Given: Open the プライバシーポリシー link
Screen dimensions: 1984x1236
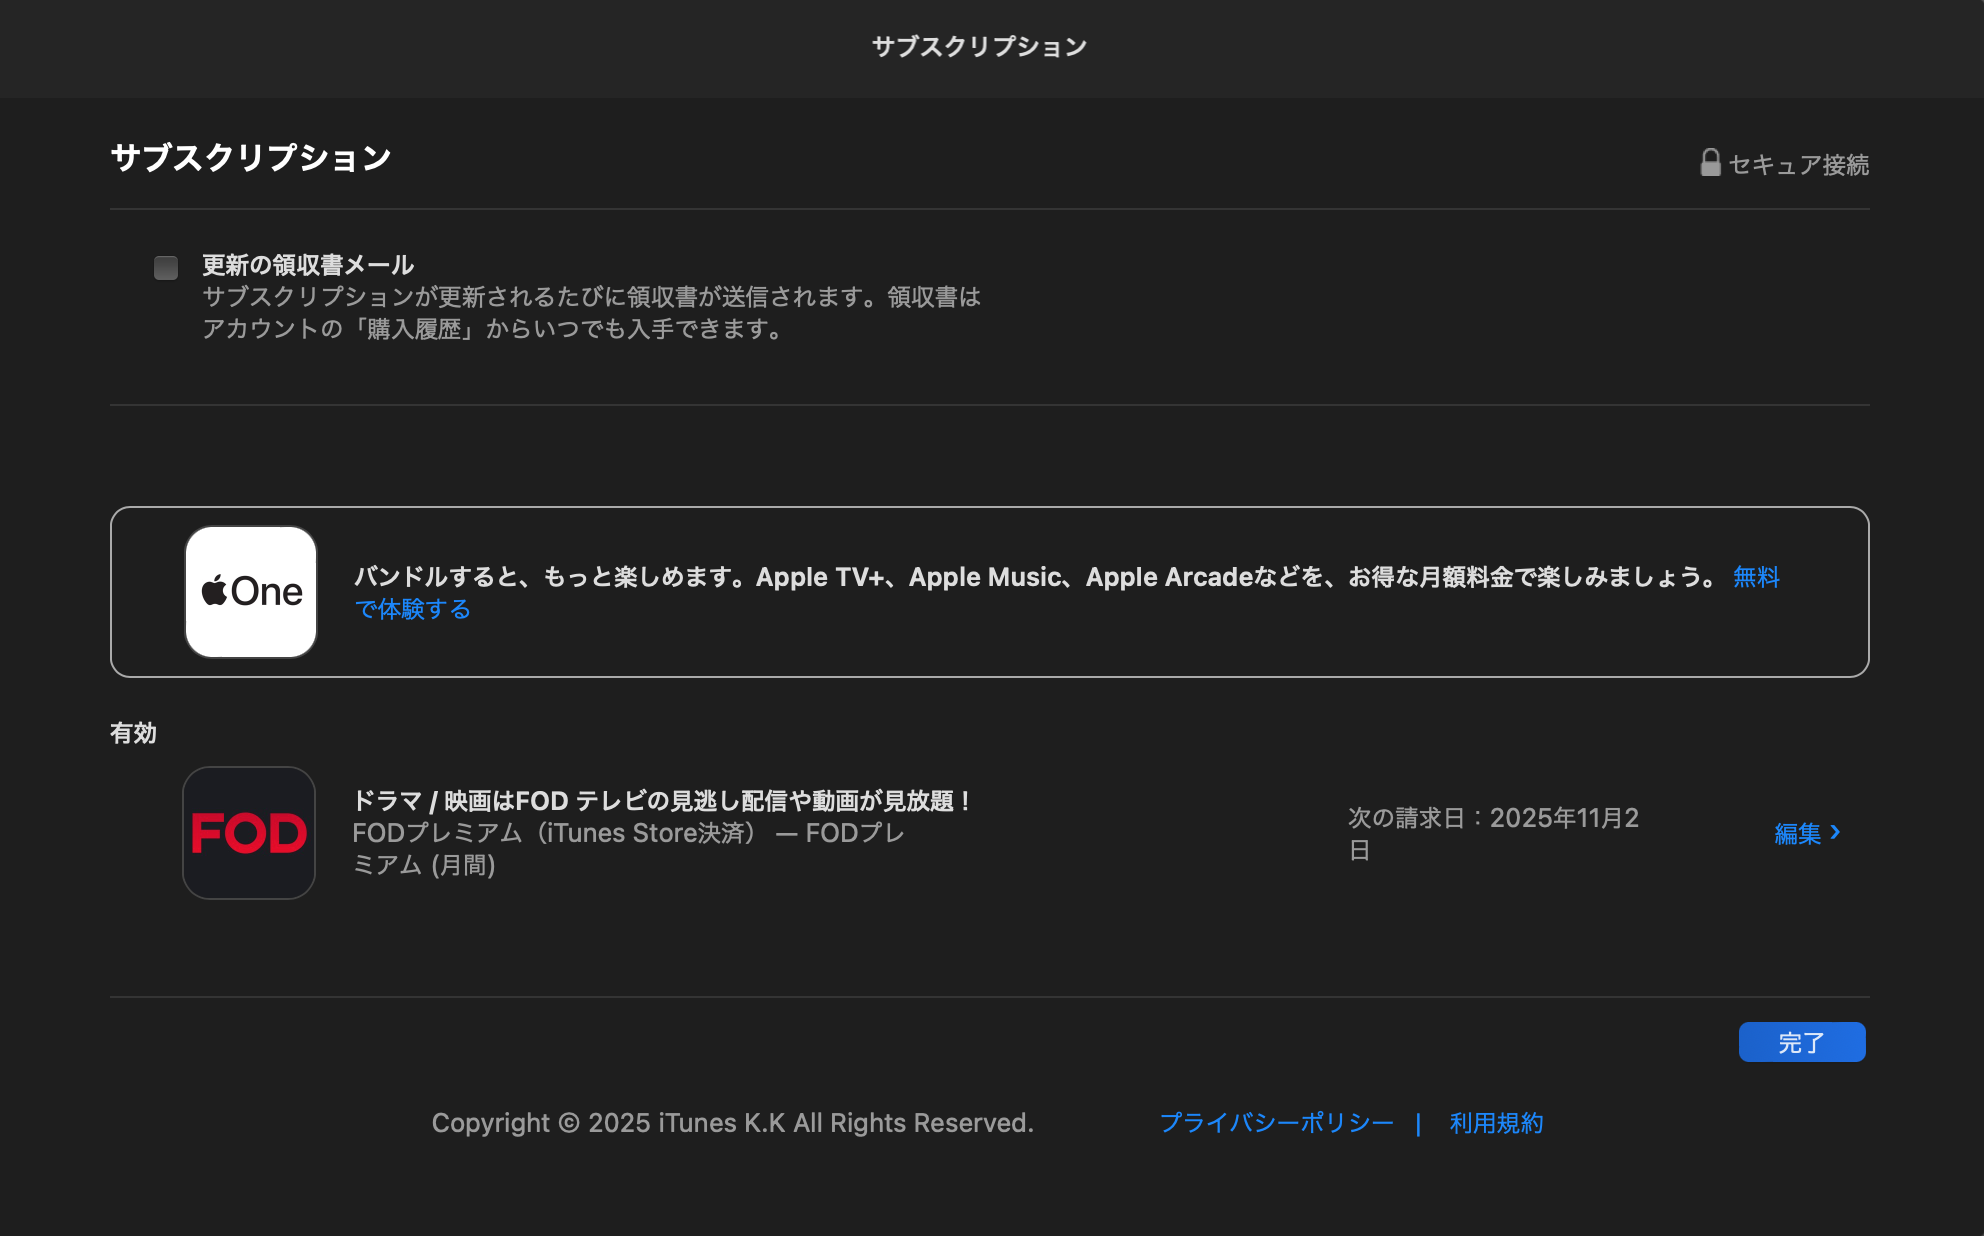Looking at the screenshot, I should point(1276,1122).
